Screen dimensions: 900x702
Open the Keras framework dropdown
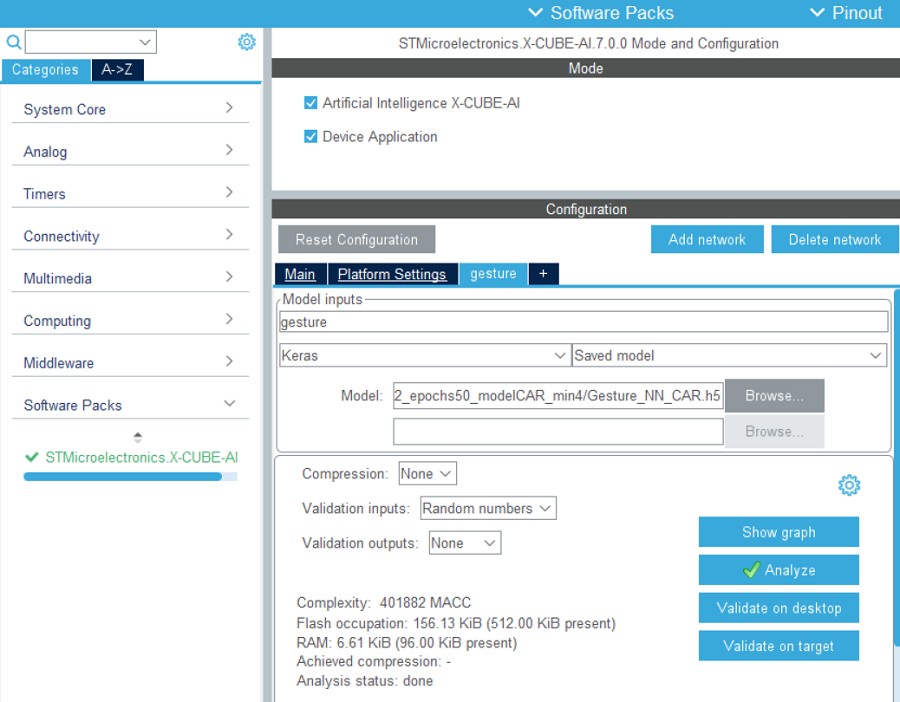click(x=424, y=355)
